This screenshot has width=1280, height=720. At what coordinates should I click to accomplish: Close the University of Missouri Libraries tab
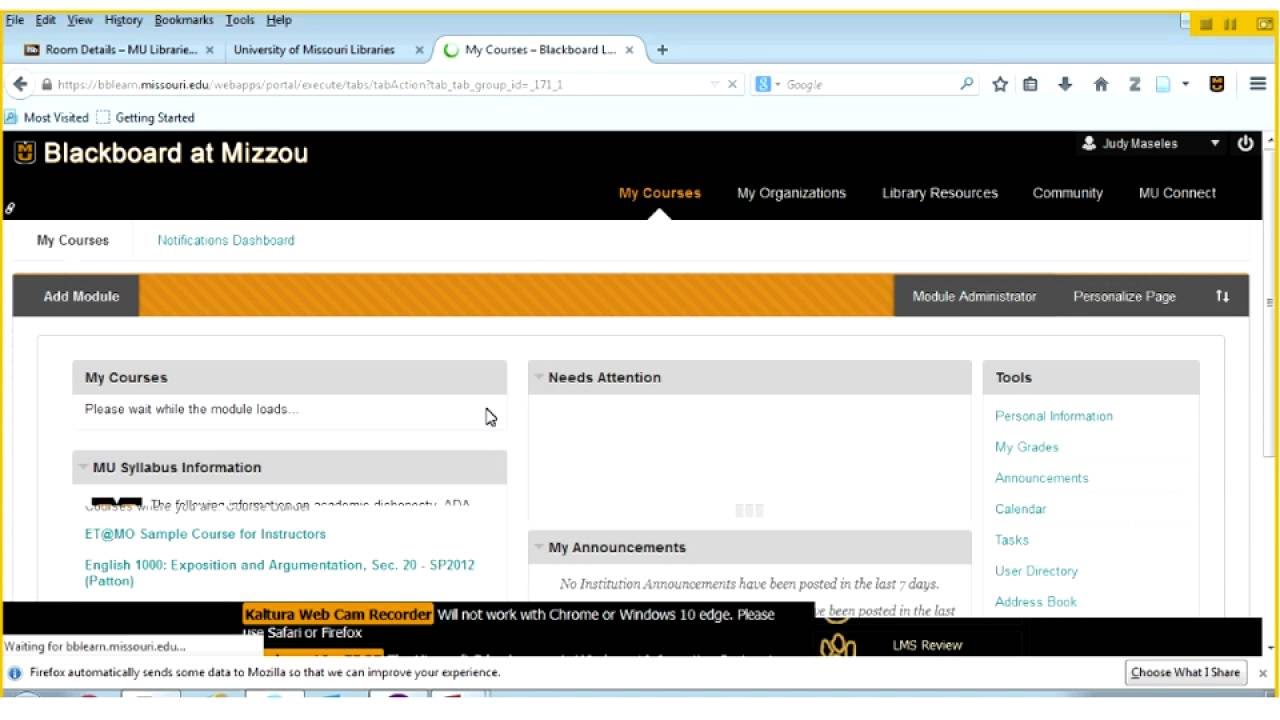point(419,50)
